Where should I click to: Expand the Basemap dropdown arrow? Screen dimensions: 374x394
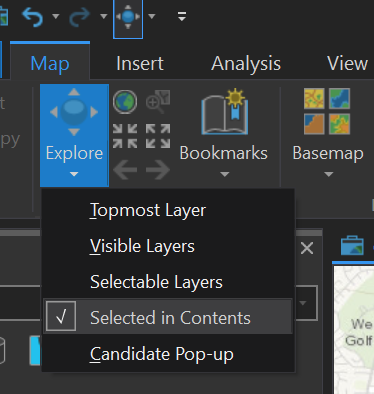point(329,174)
